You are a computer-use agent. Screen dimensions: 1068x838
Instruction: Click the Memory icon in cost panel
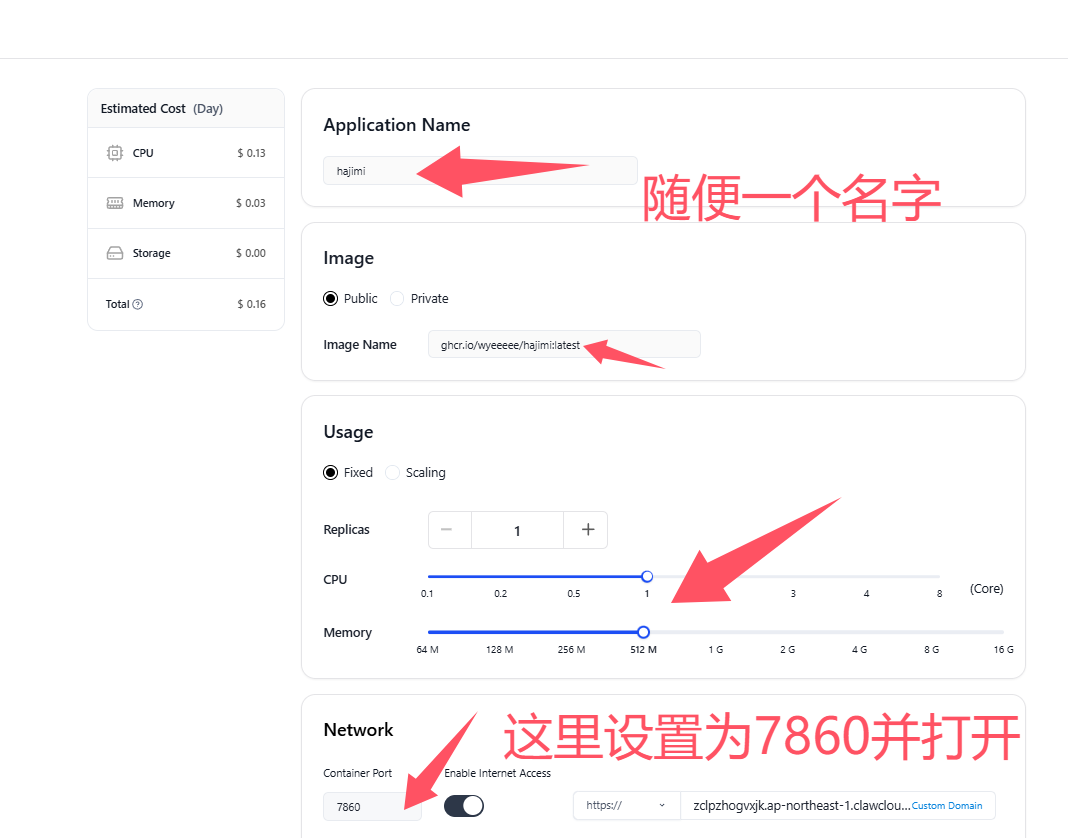115,203
